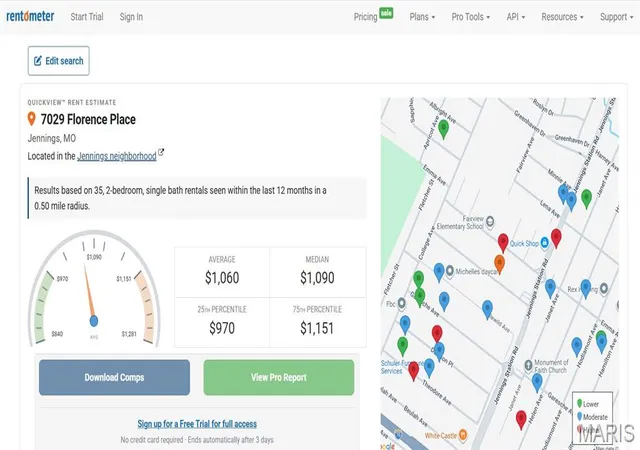Open the Pro Tools dropdown
640x450 pixels.
471,17
